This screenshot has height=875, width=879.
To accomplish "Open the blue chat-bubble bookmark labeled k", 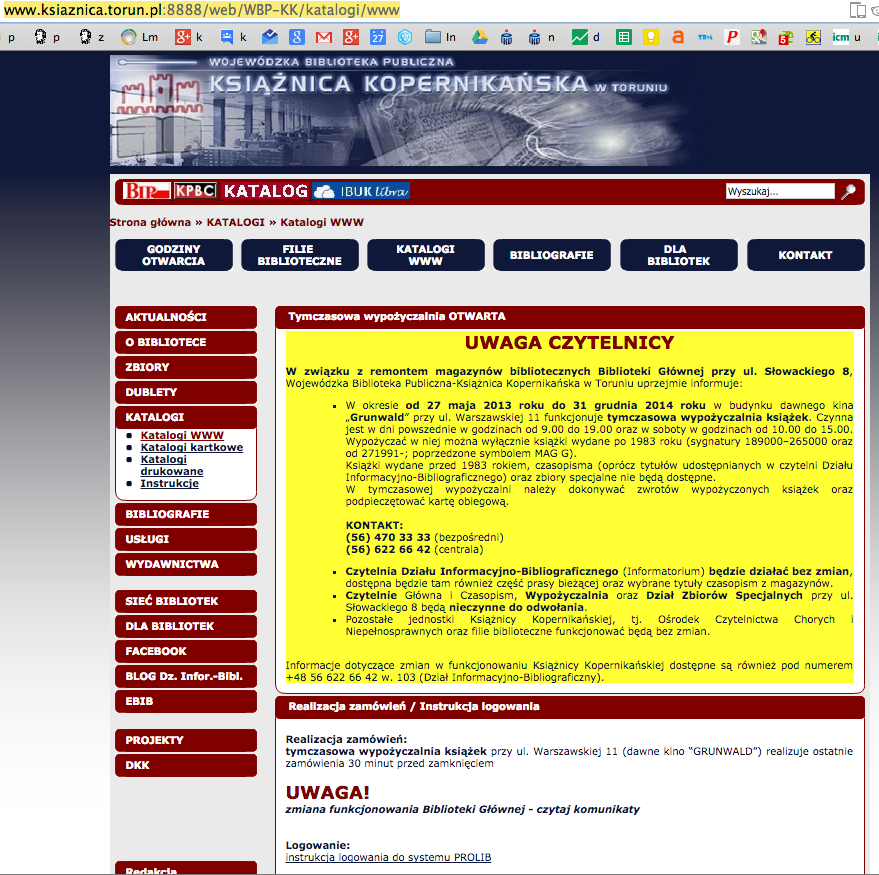I will pyautogui.click(x=233, y=37).
